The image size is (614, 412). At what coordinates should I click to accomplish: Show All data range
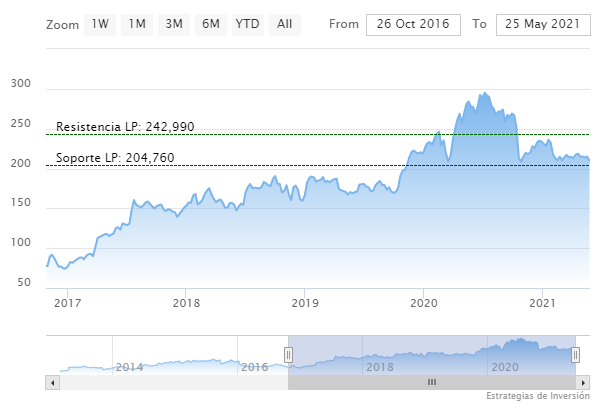pyautogui.click(x=285, y=23)
